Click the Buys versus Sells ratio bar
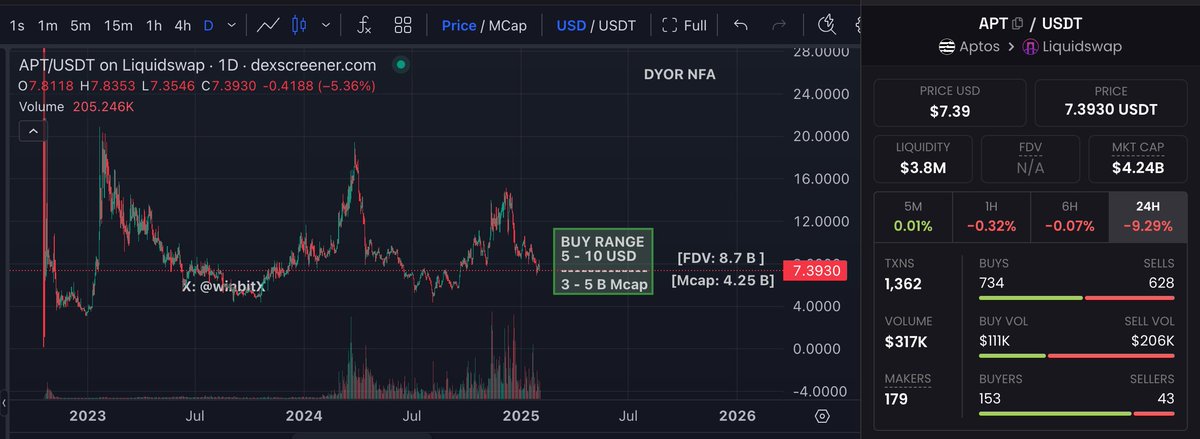 pos(1077,298)
